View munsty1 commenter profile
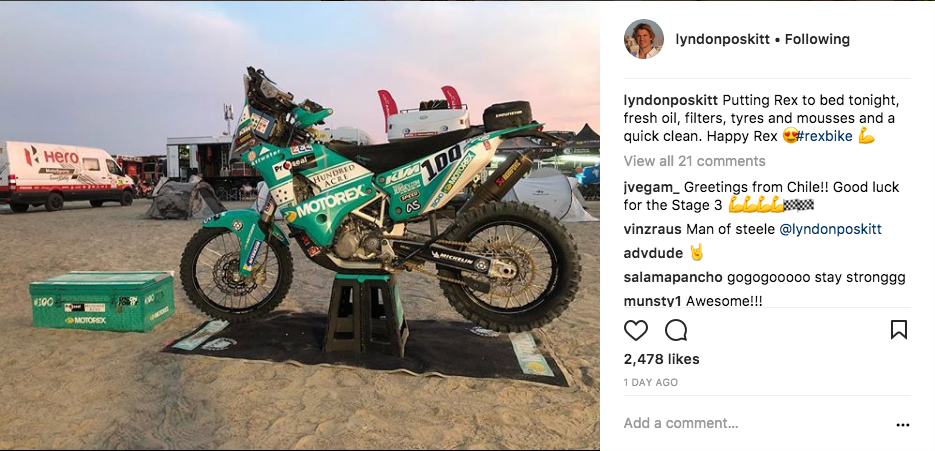 653,301
